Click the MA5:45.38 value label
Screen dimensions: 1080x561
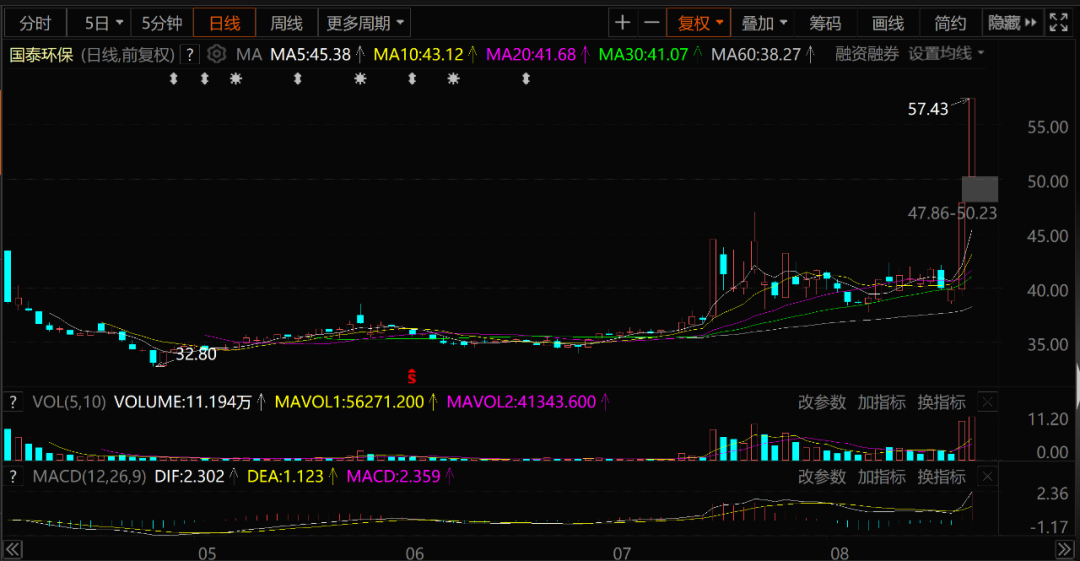[x=311, y=54]
